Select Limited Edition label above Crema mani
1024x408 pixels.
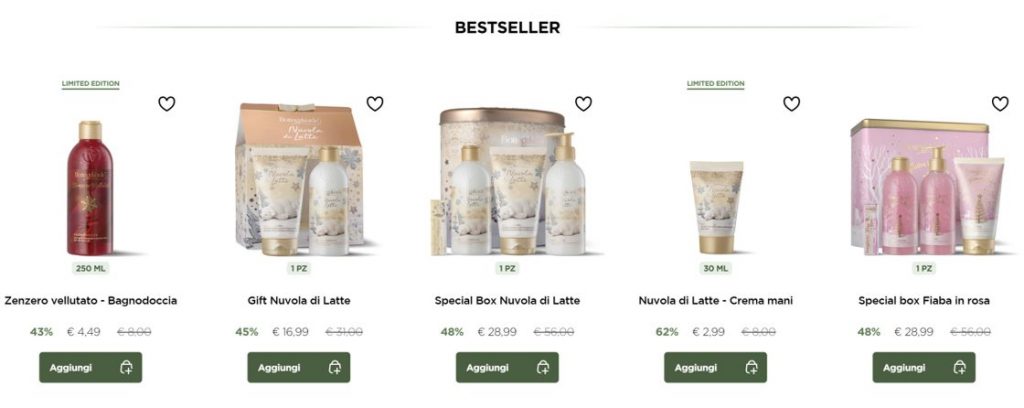715,84
